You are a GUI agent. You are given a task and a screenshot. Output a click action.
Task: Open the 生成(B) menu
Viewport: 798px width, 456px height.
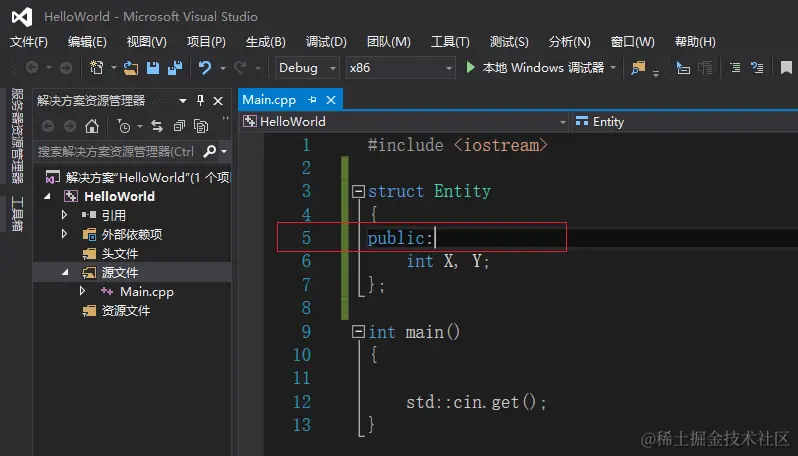(266, 42)
